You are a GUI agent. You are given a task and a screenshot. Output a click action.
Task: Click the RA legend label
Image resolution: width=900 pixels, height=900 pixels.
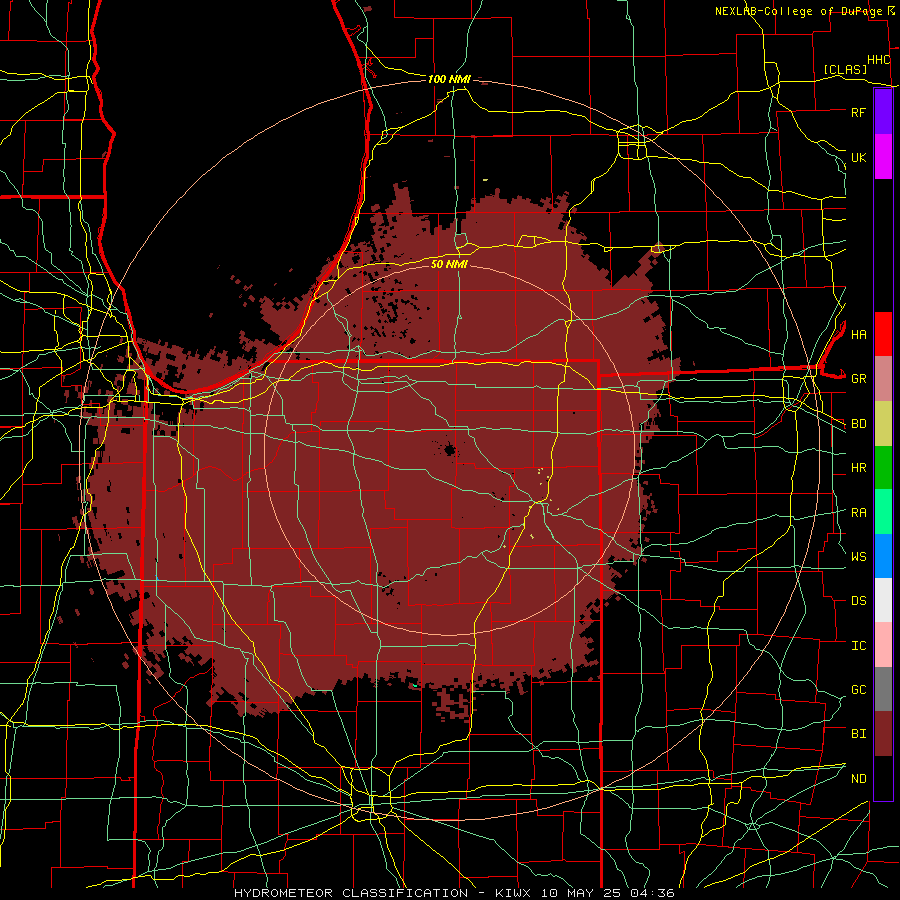pyautogui.click(x=858, y=513)
